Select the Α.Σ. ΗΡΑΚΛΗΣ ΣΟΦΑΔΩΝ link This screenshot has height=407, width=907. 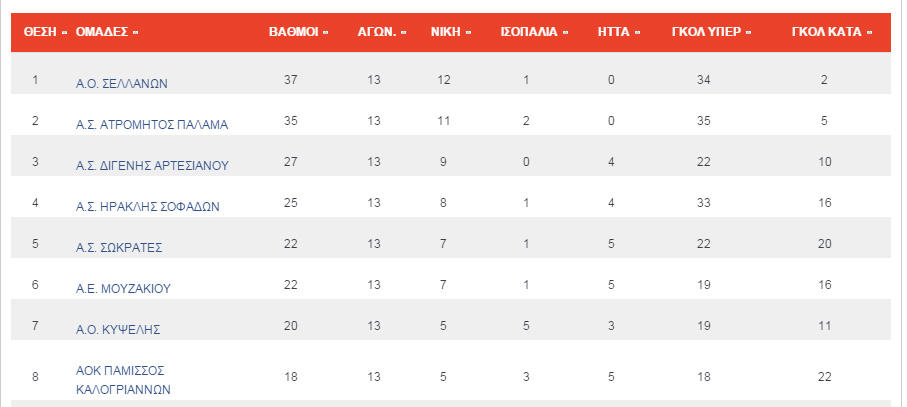coord(148,207)
